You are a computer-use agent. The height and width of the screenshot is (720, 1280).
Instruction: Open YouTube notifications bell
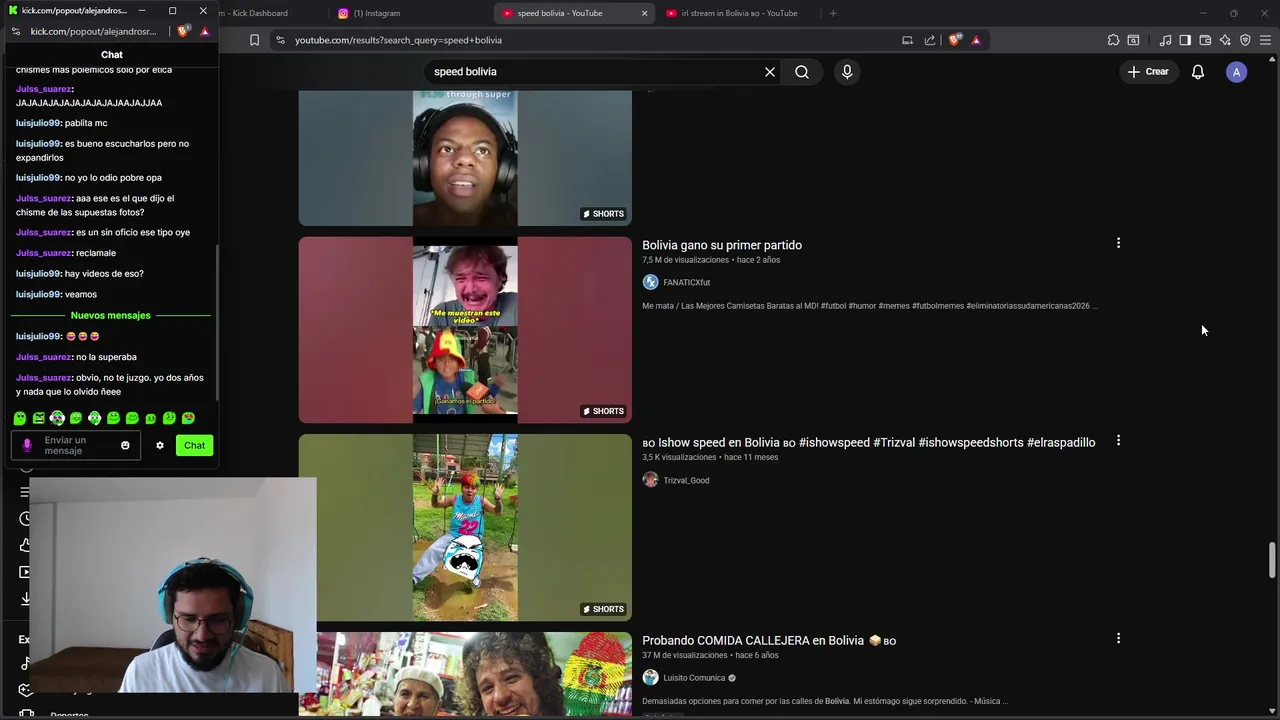click(1198, 72)
